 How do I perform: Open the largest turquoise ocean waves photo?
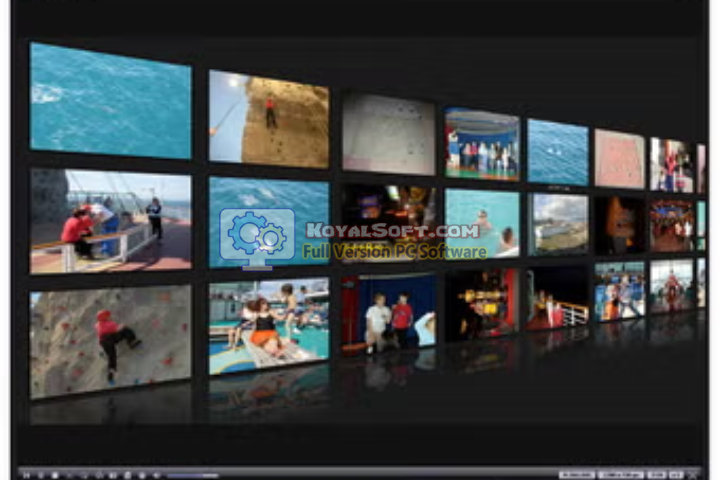pos(110,100)
